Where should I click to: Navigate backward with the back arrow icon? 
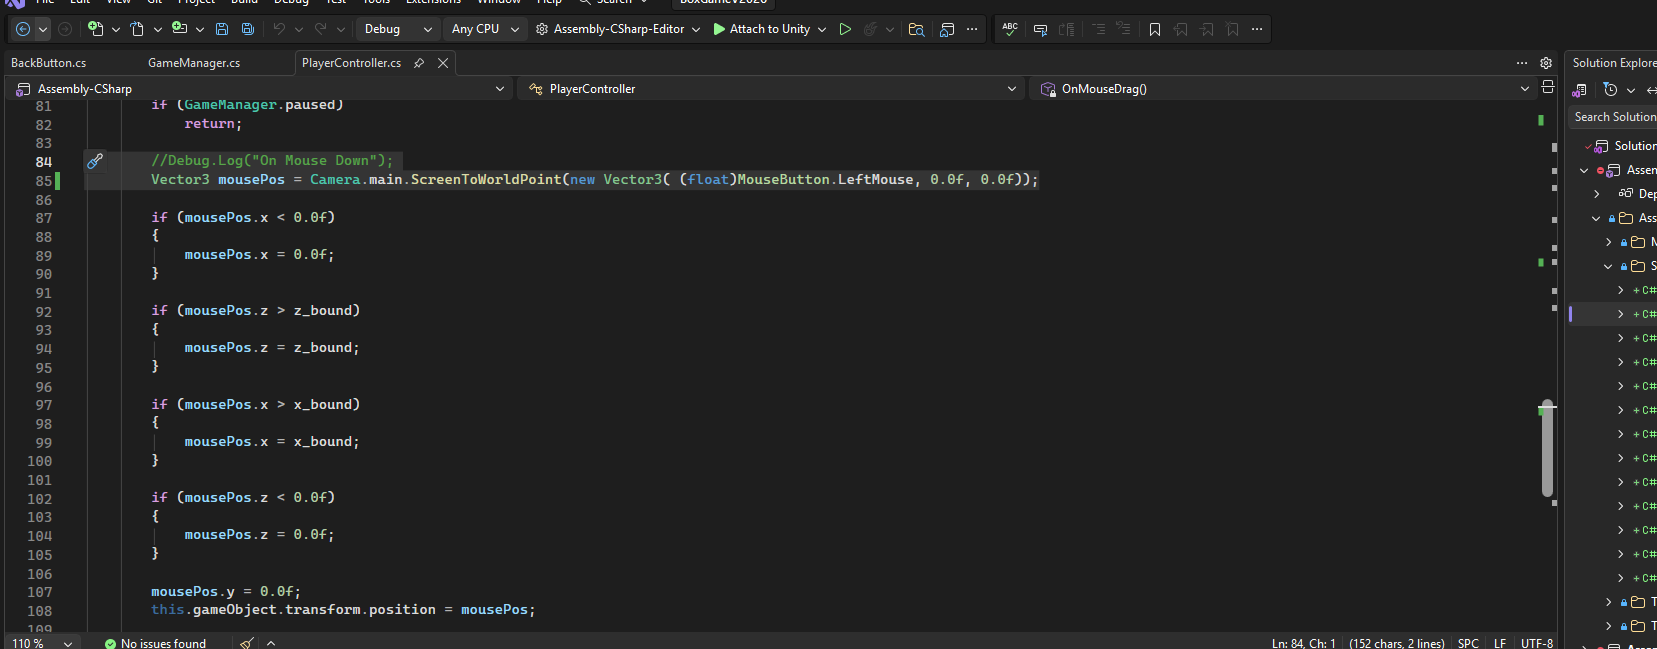tap(22, 29)
